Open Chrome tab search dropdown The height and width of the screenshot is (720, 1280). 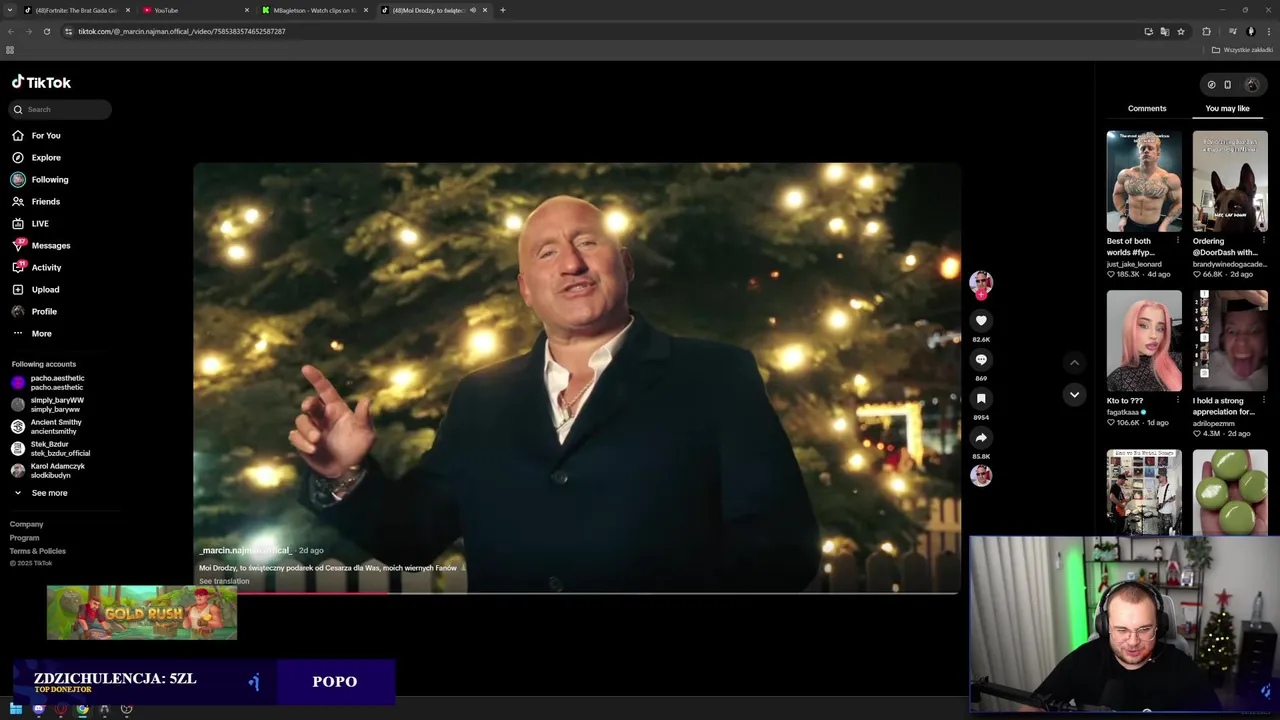[x=10, y=10]
